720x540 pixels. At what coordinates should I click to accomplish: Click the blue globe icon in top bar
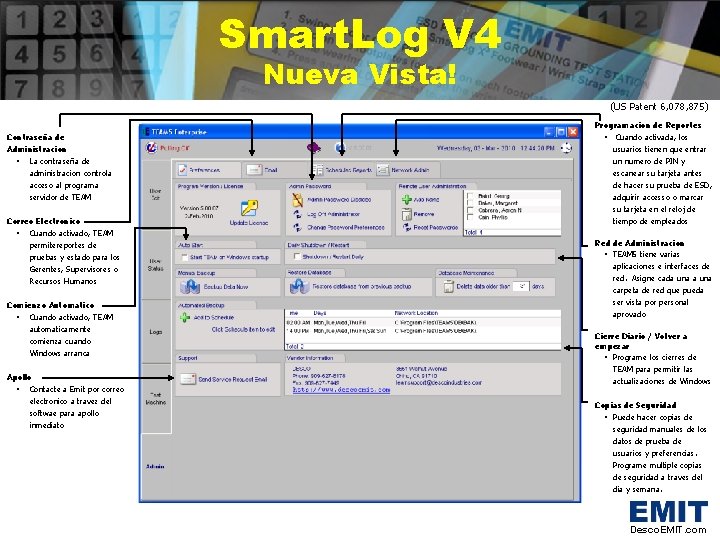[x=340, y=147]
